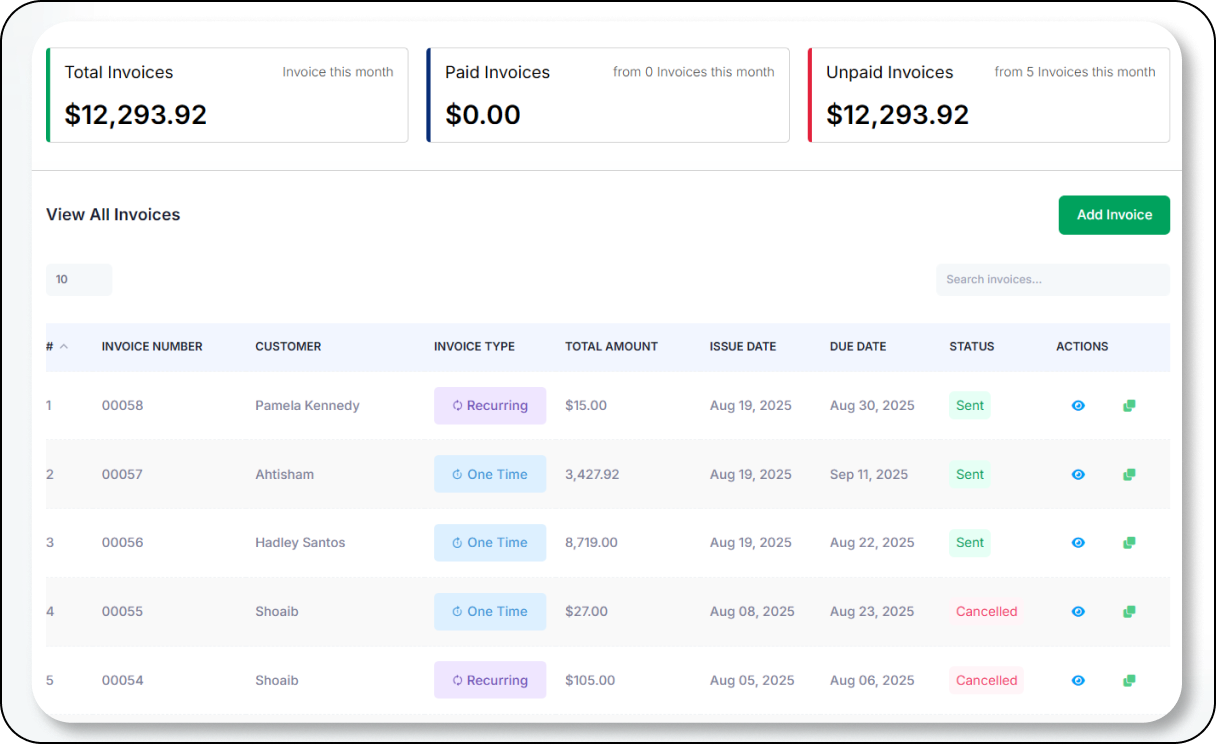Image resolution: width=1216 pixels, height=747 pixels.
Task: Click the Recurring badge for Pamela Kennedy
Action: pyautogui.click(x=490, y=406)
